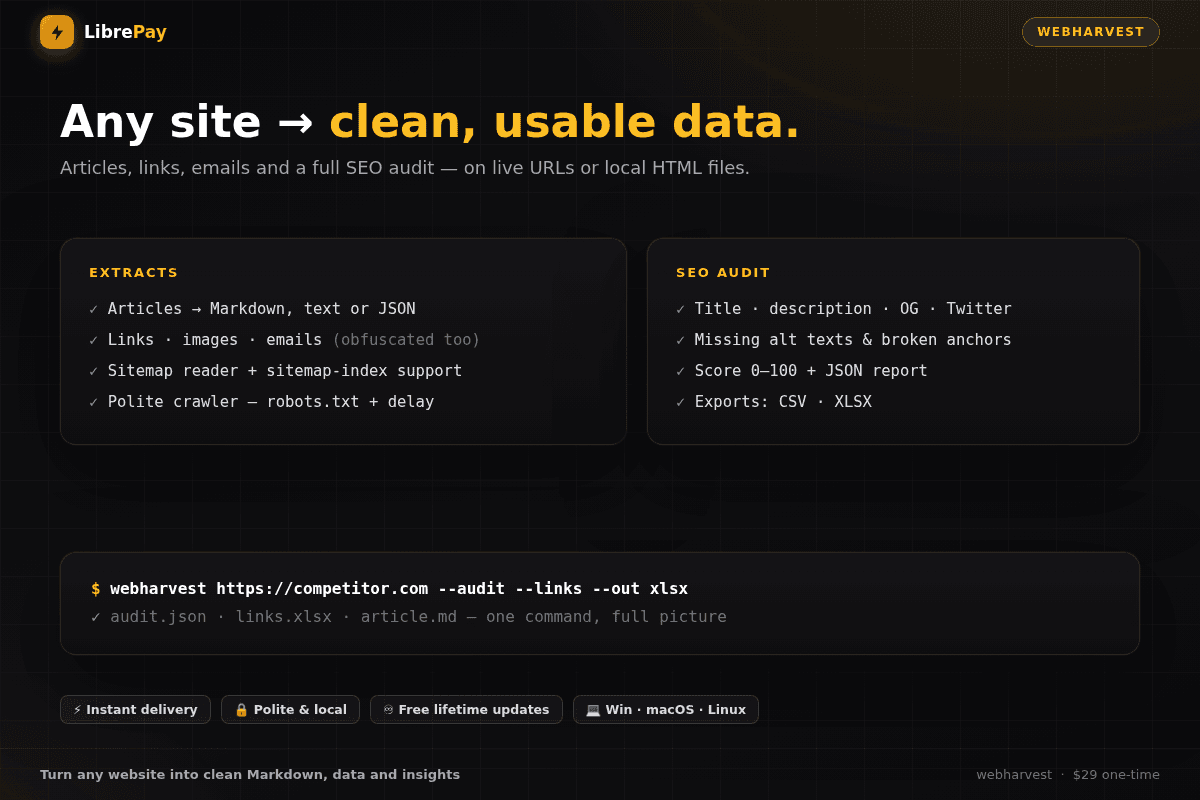Click the infinity icon in Free lifetime updates badge

click(x=389, y=710)
